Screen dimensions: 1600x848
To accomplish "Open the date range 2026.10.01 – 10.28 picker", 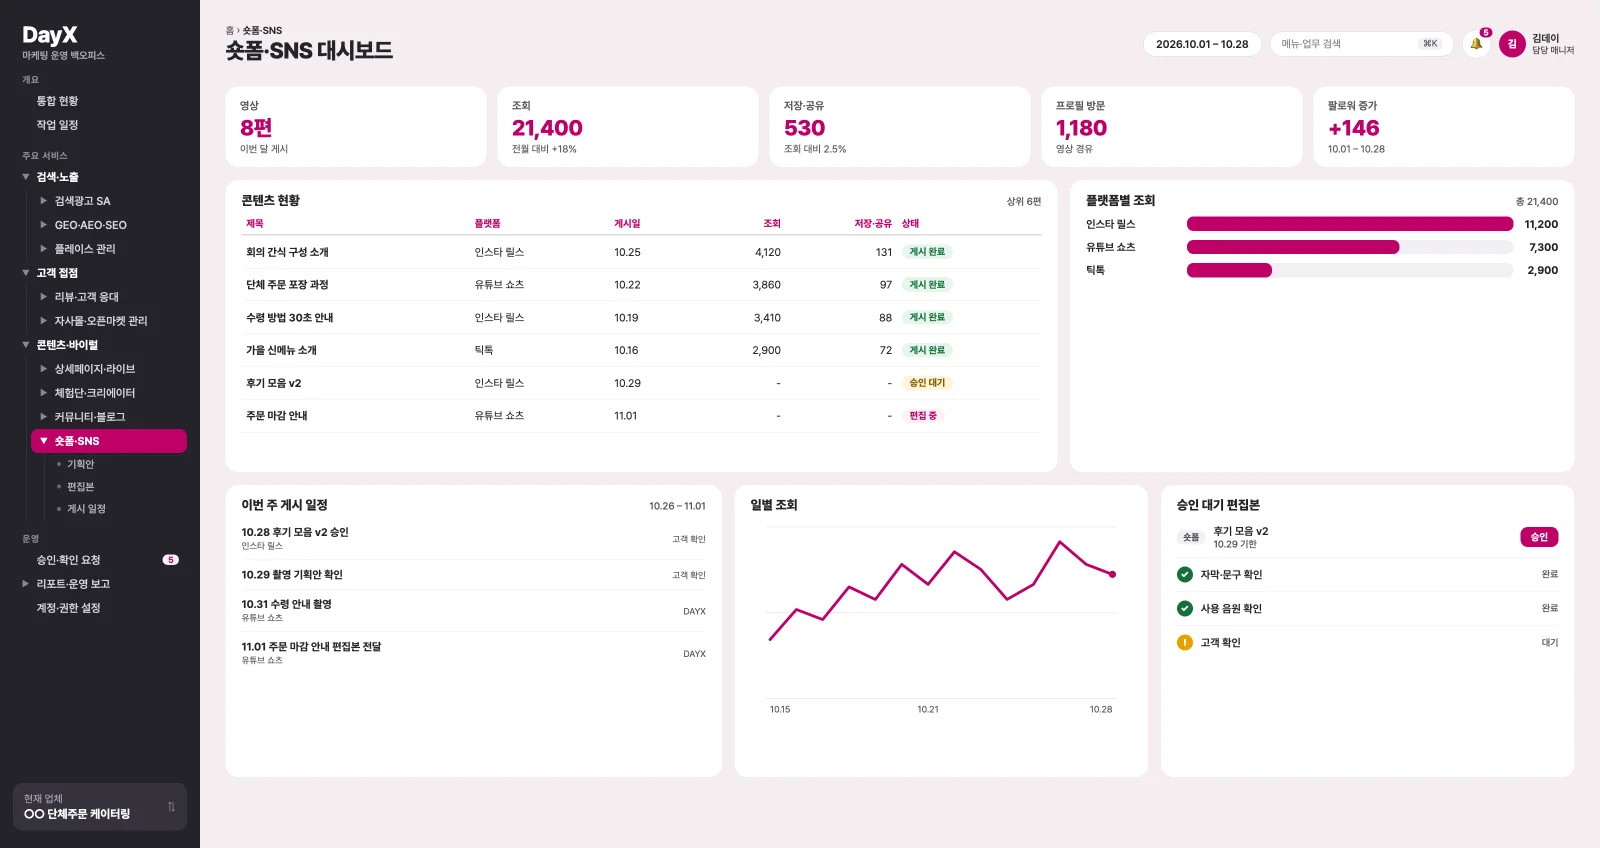I will (1202, 44).
